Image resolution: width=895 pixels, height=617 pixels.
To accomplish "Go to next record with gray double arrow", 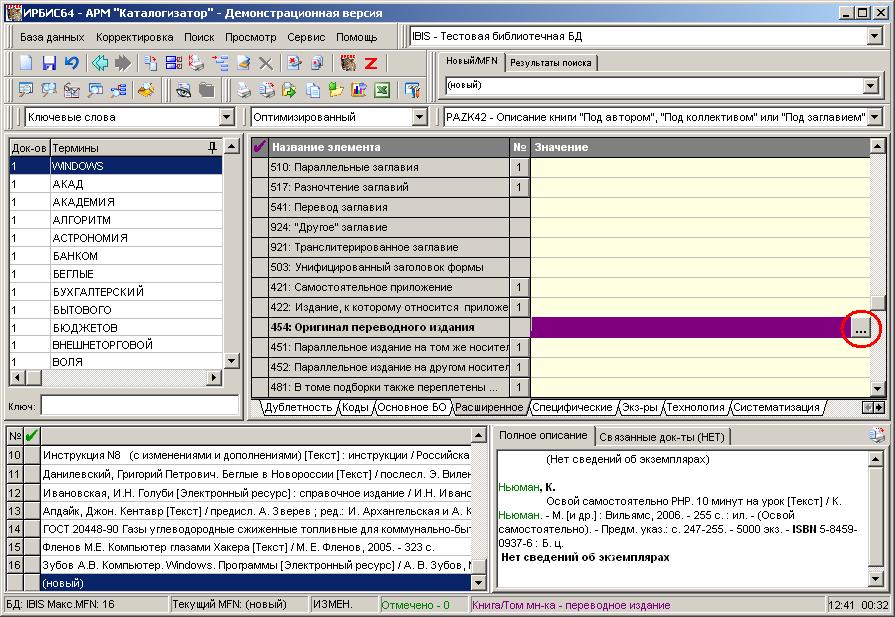I will [123, 63].
